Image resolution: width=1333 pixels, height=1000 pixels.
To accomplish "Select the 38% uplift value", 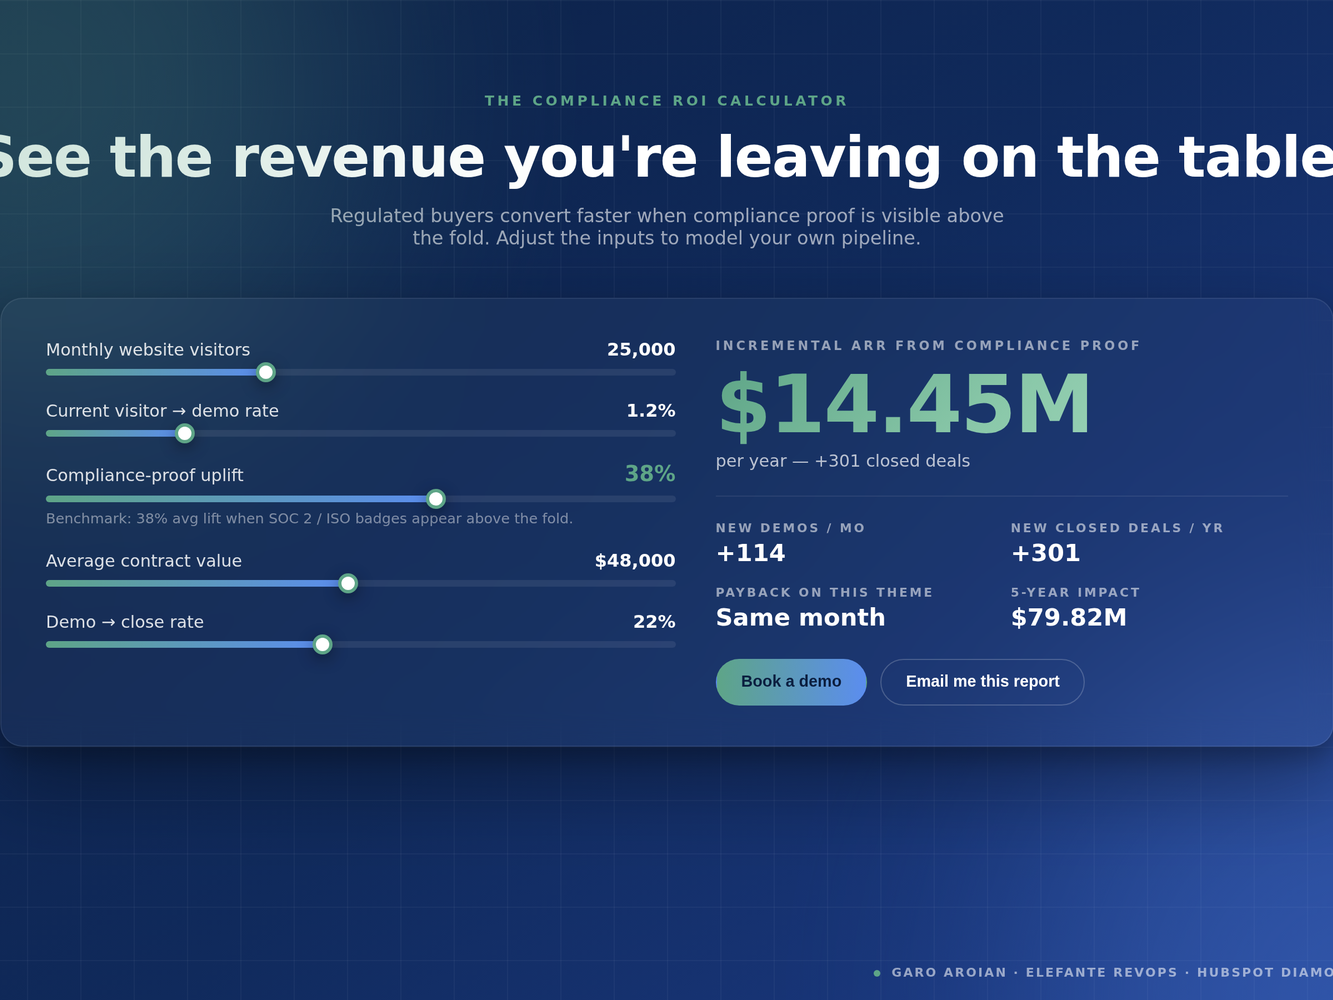I will click(x=650, y=474).
